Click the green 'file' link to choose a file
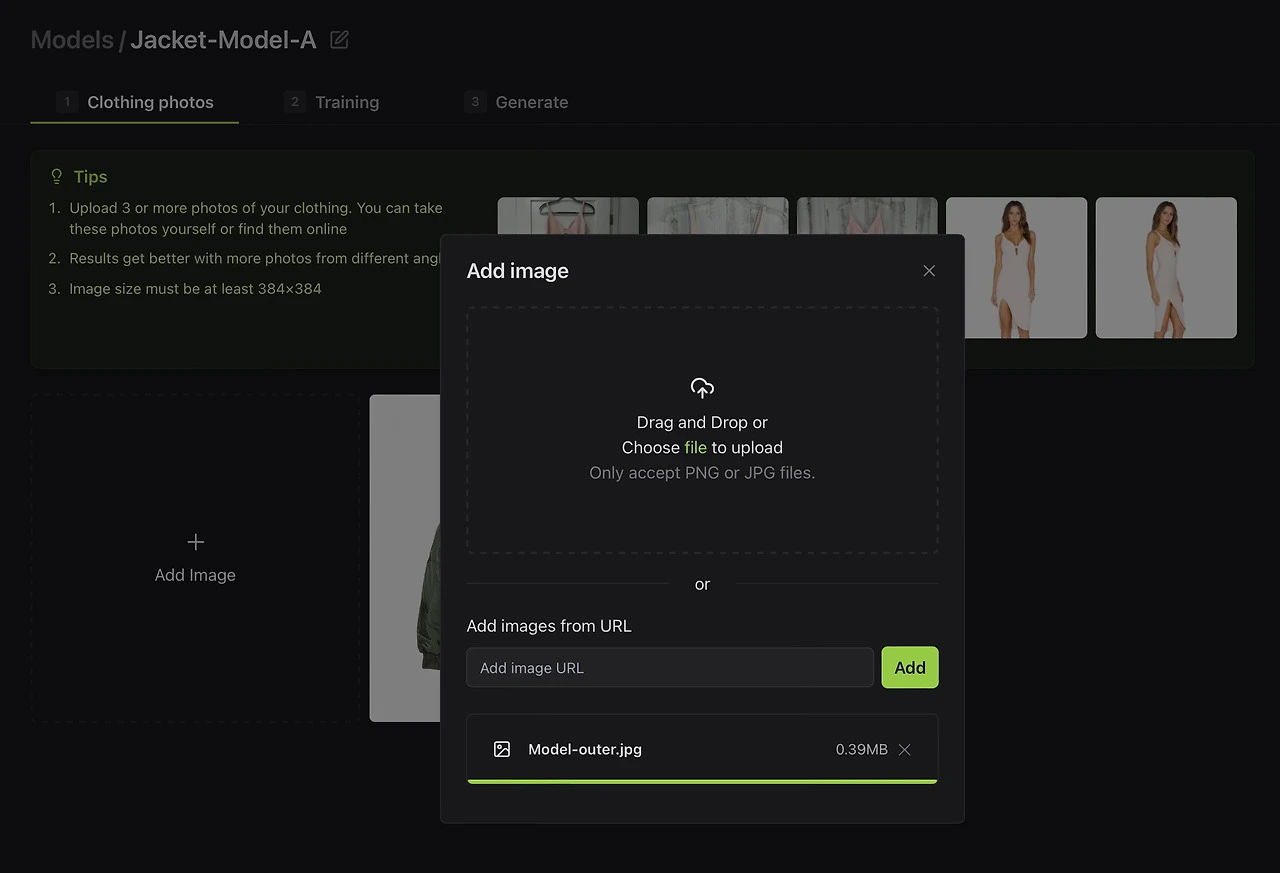The height and width of the screenshot is (873, 1280). [x=695, y=448]
